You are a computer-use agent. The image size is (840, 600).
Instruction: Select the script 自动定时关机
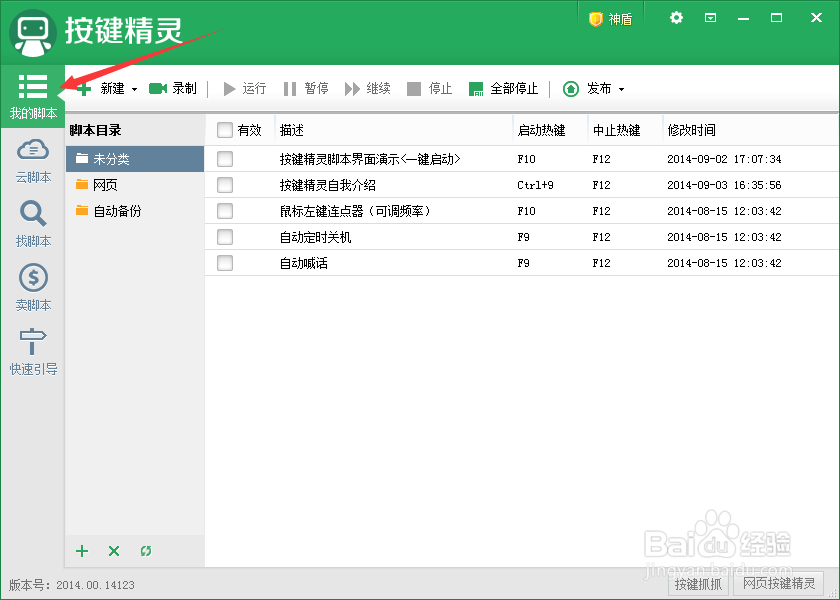315,237
